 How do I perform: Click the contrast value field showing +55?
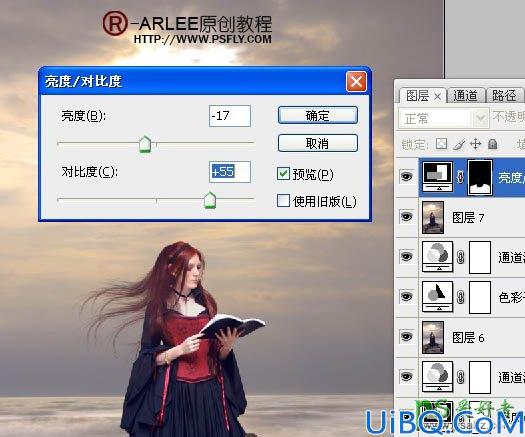point(230,172)
